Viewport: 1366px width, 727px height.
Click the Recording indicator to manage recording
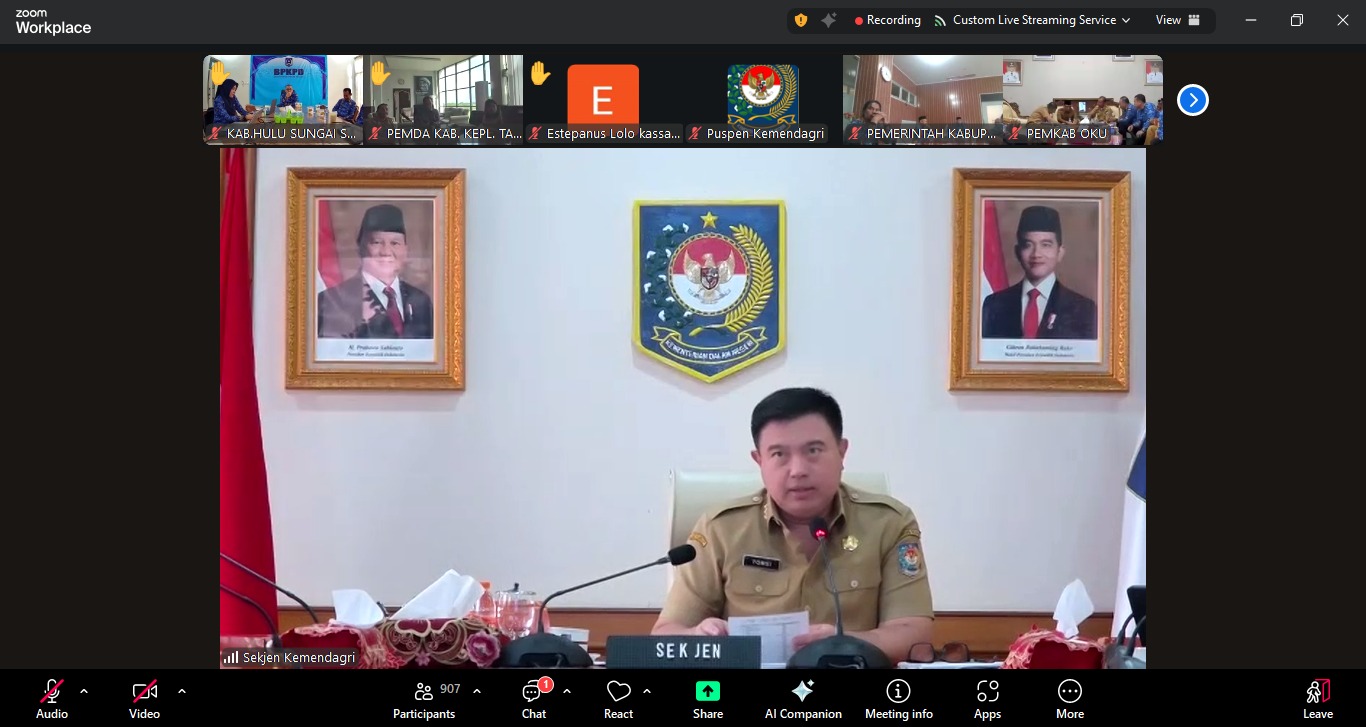click(886, 19)
